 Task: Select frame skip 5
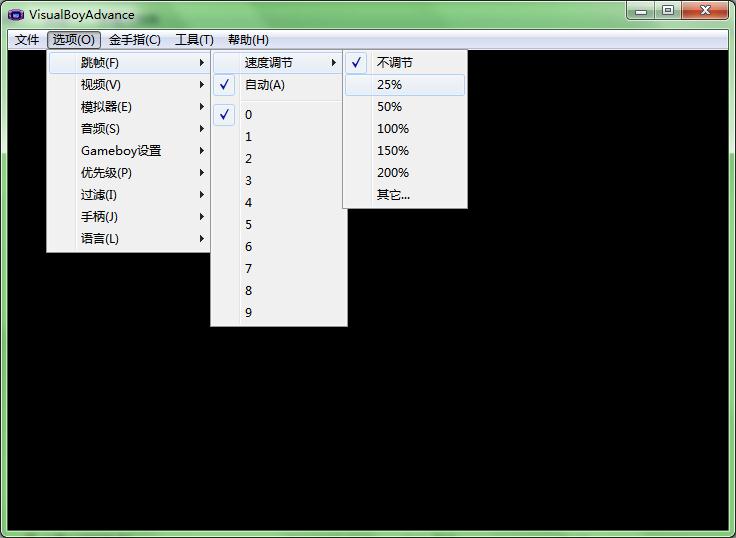coord(279,225)
